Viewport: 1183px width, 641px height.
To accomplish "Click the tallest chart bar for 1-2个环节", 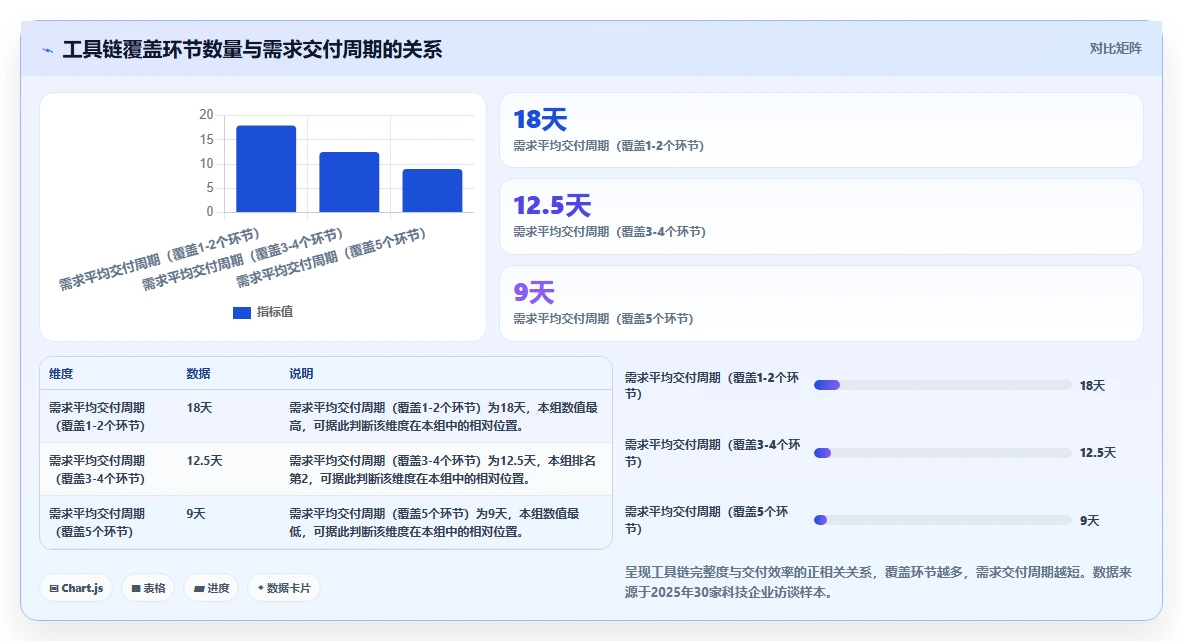I will tap(266, 169).
